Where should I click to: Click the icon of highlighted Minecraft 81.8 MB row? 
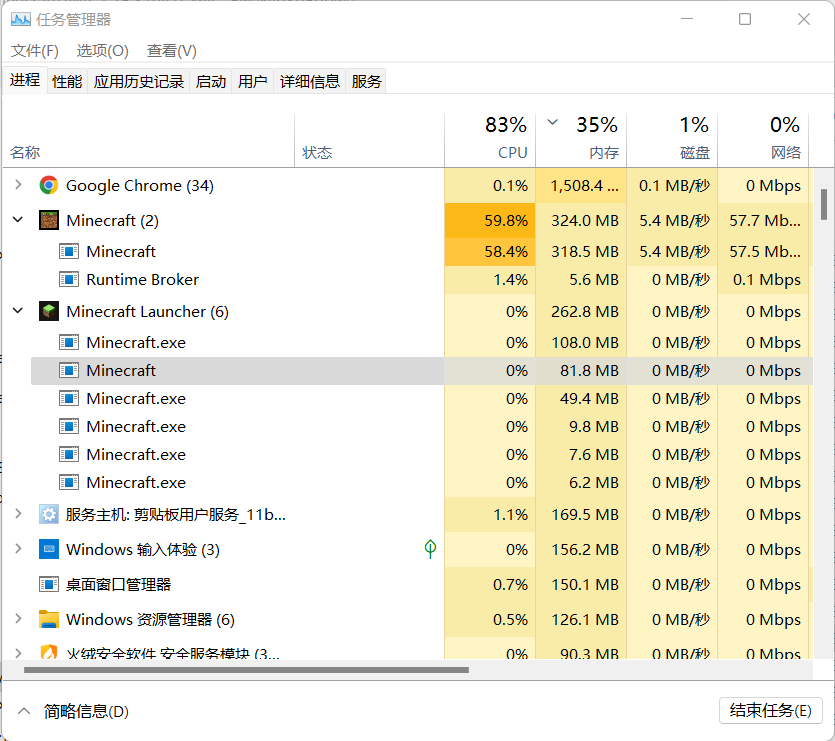(69, 370)
